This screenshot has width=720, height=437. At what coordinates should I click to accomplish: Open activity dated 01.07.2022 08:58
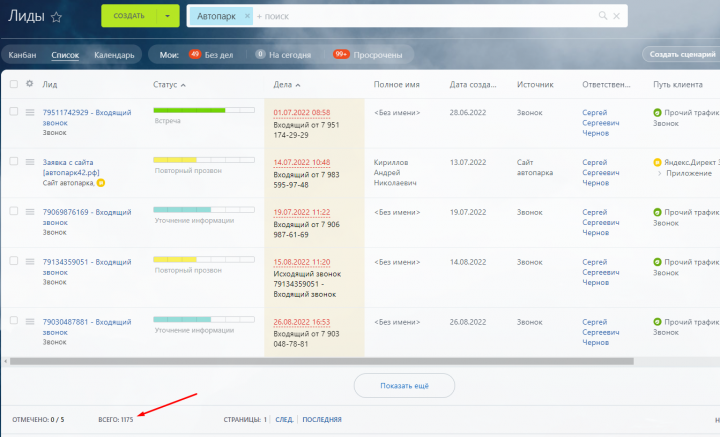pyautogui.click(x=302, y=112)
